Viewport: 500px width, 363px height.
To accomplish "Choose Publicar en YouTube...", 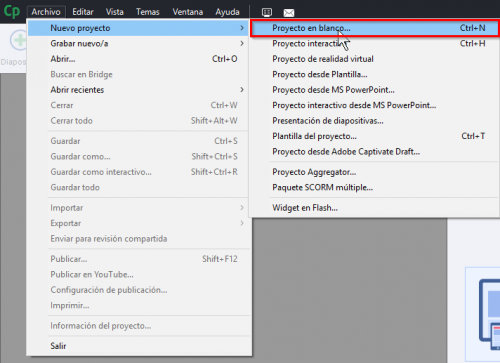I will 138,274.
